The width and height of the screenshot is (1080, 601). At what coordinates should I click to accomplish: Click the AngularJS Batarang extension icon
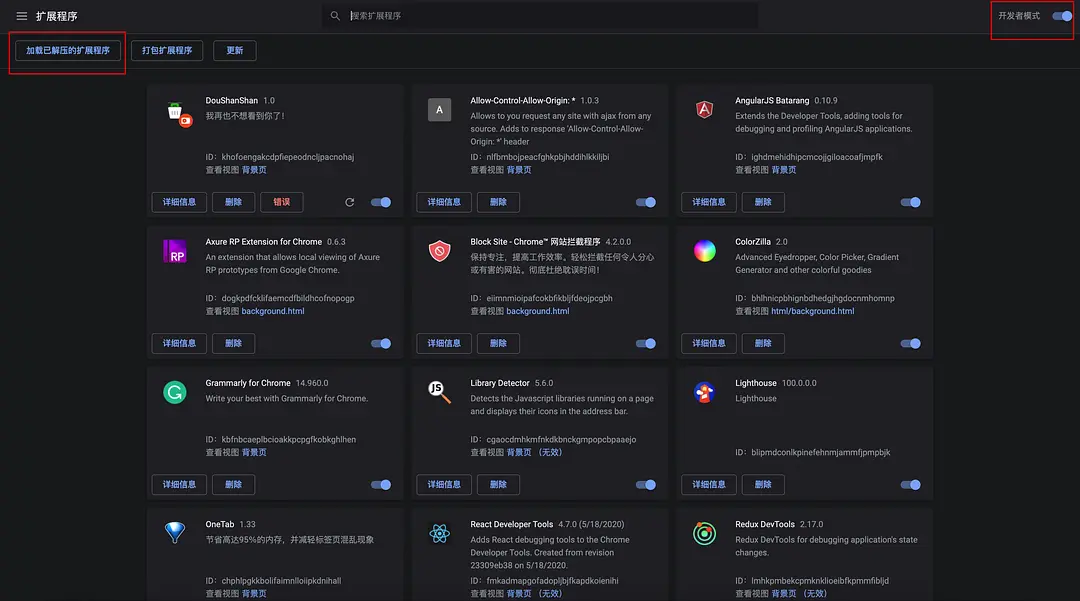point(704,109)
